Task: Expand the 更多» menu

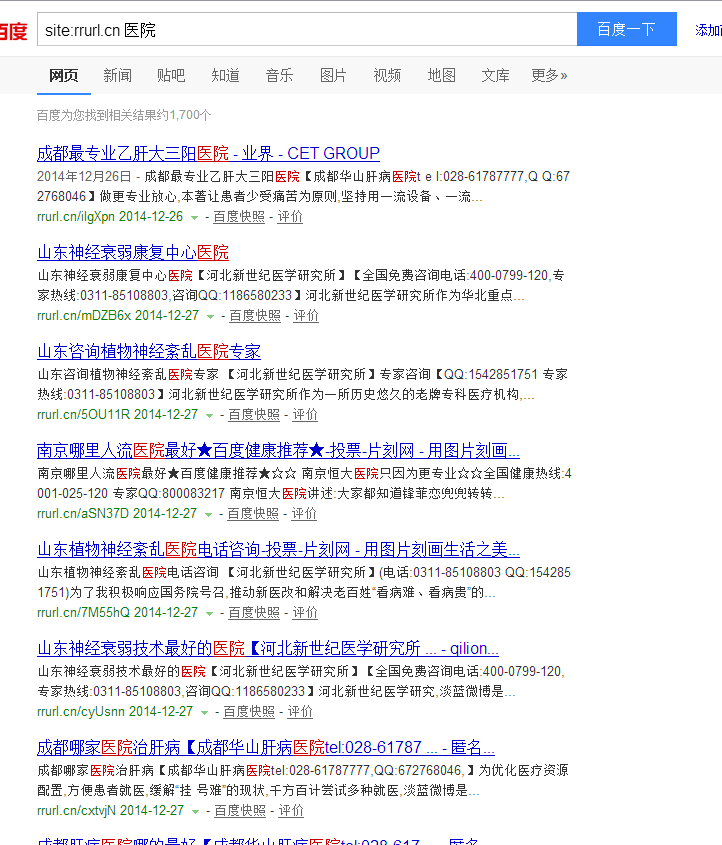Action: (549, 75)
